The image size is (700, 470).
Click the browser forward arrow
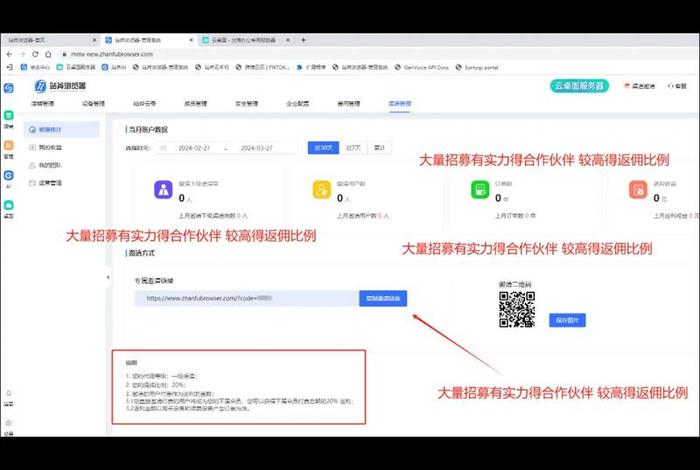22,54
